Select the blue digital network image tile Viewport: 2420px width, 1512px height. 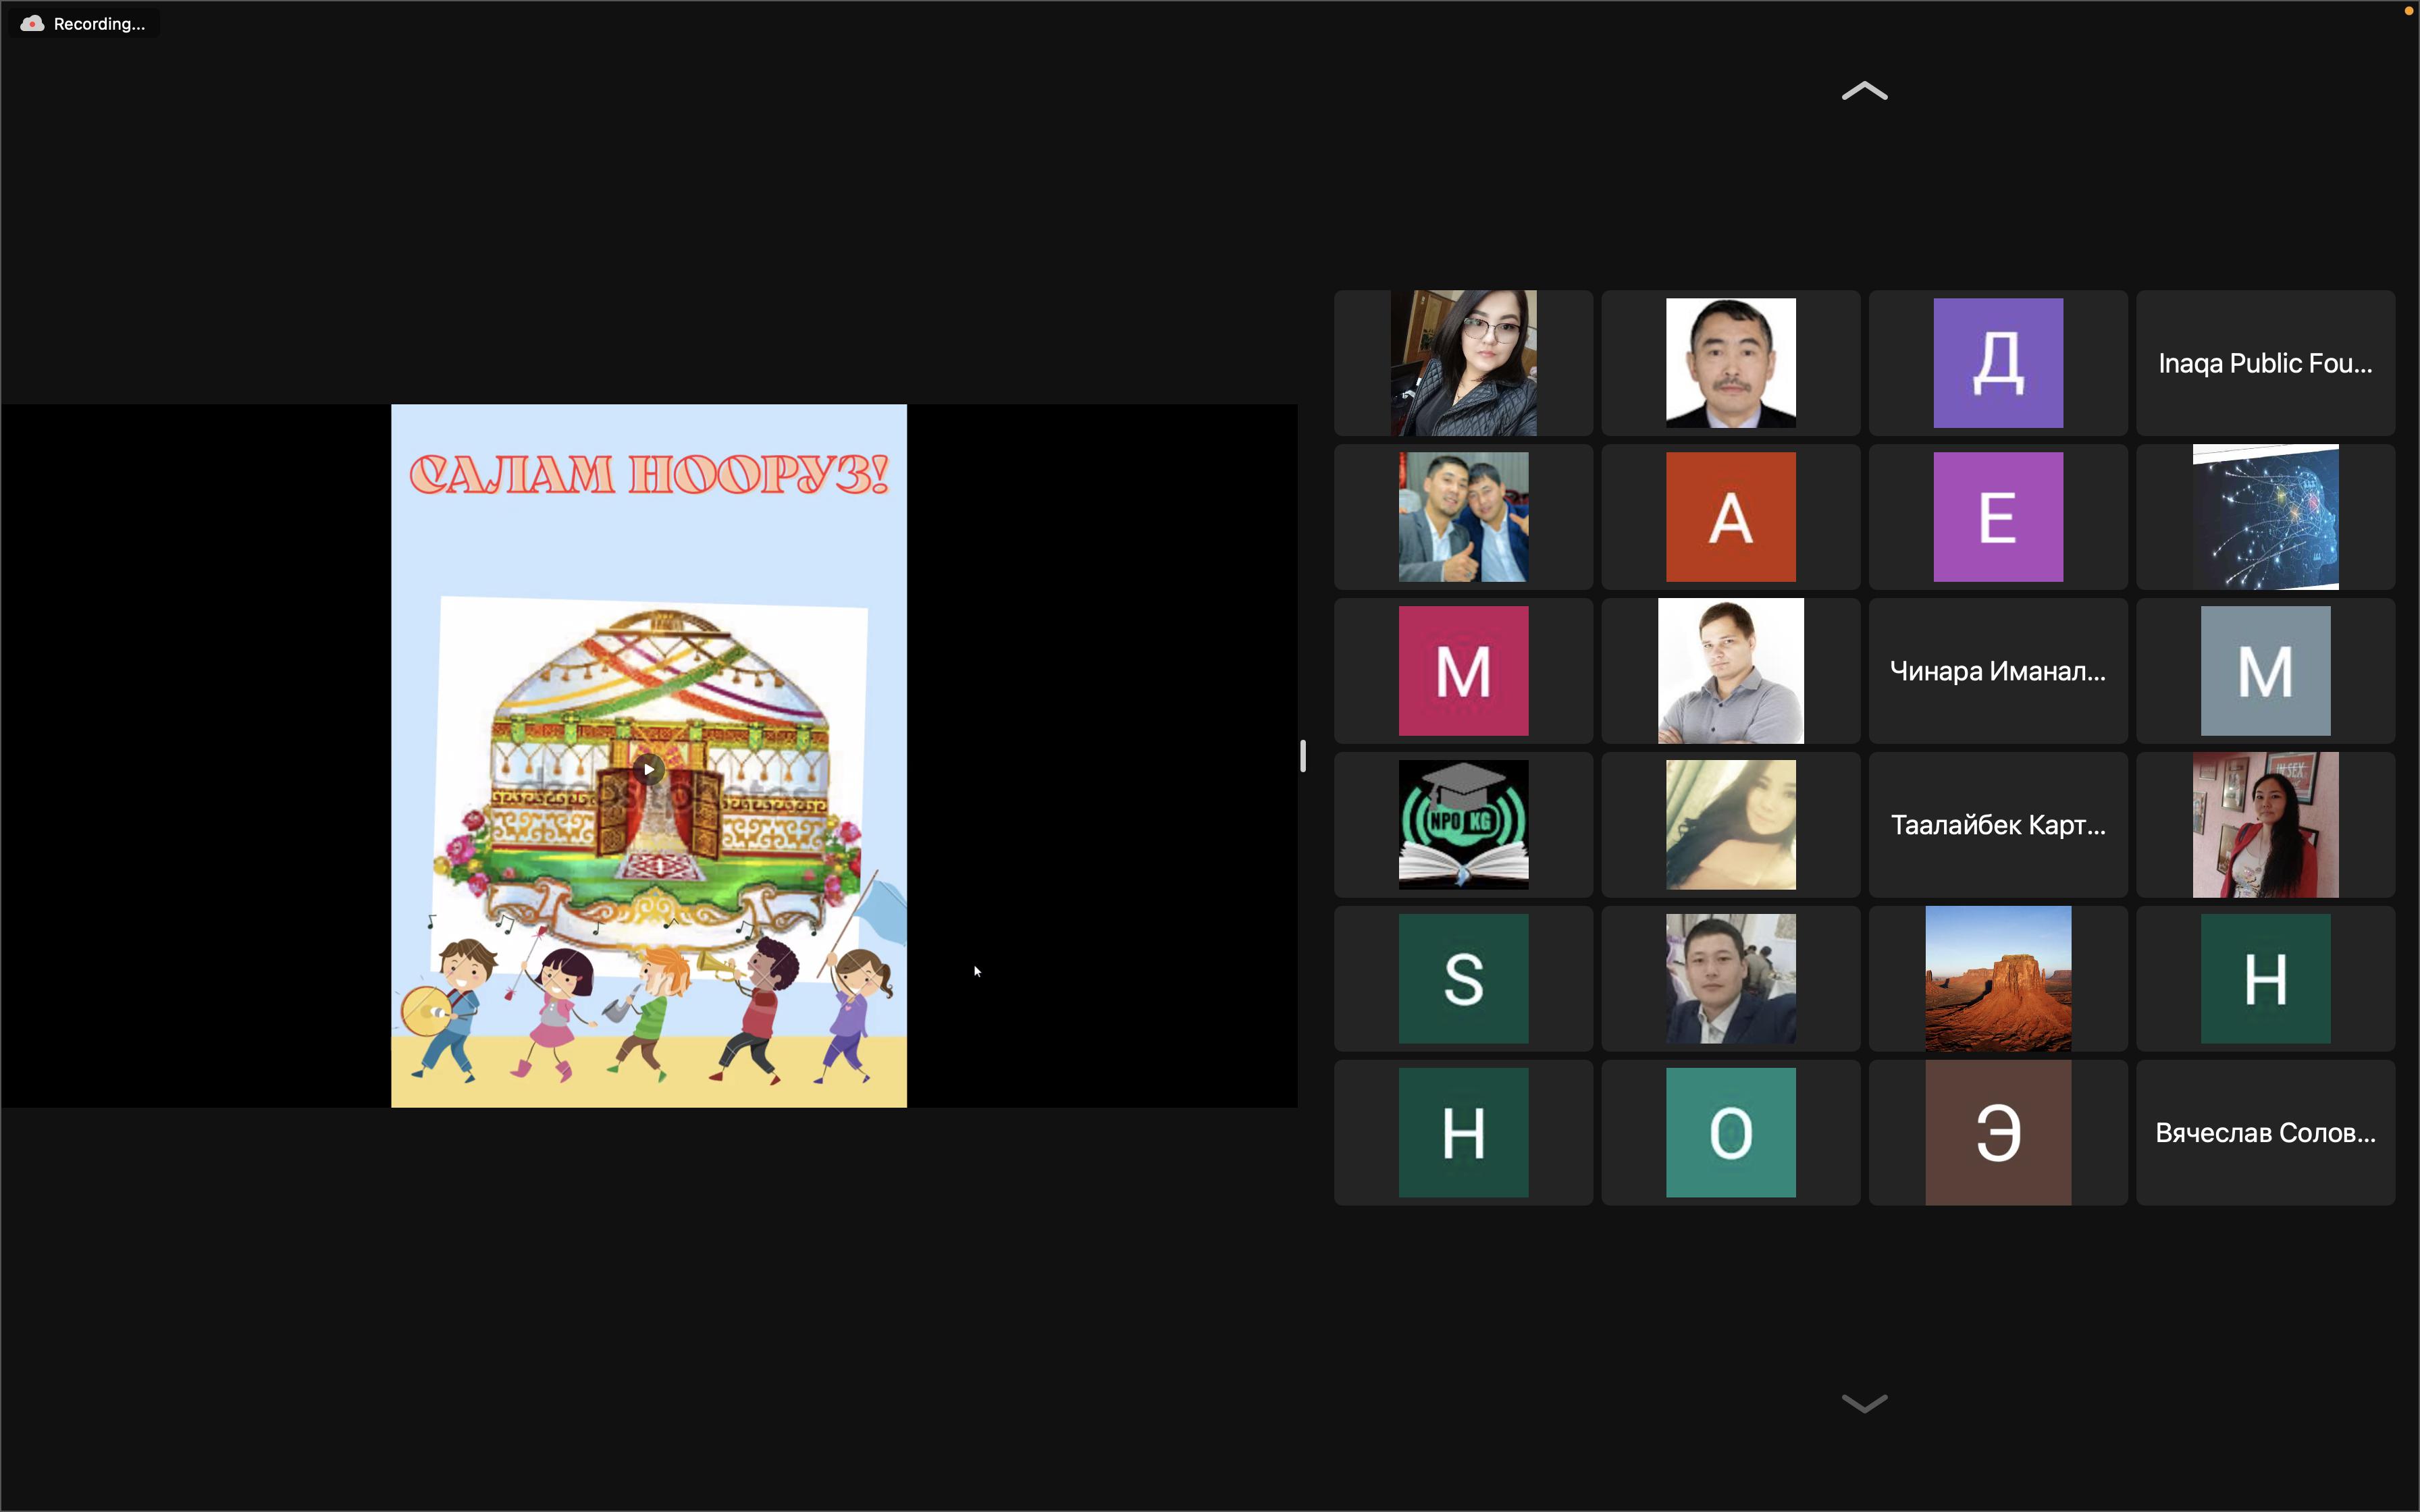[x=2265, y=517]
